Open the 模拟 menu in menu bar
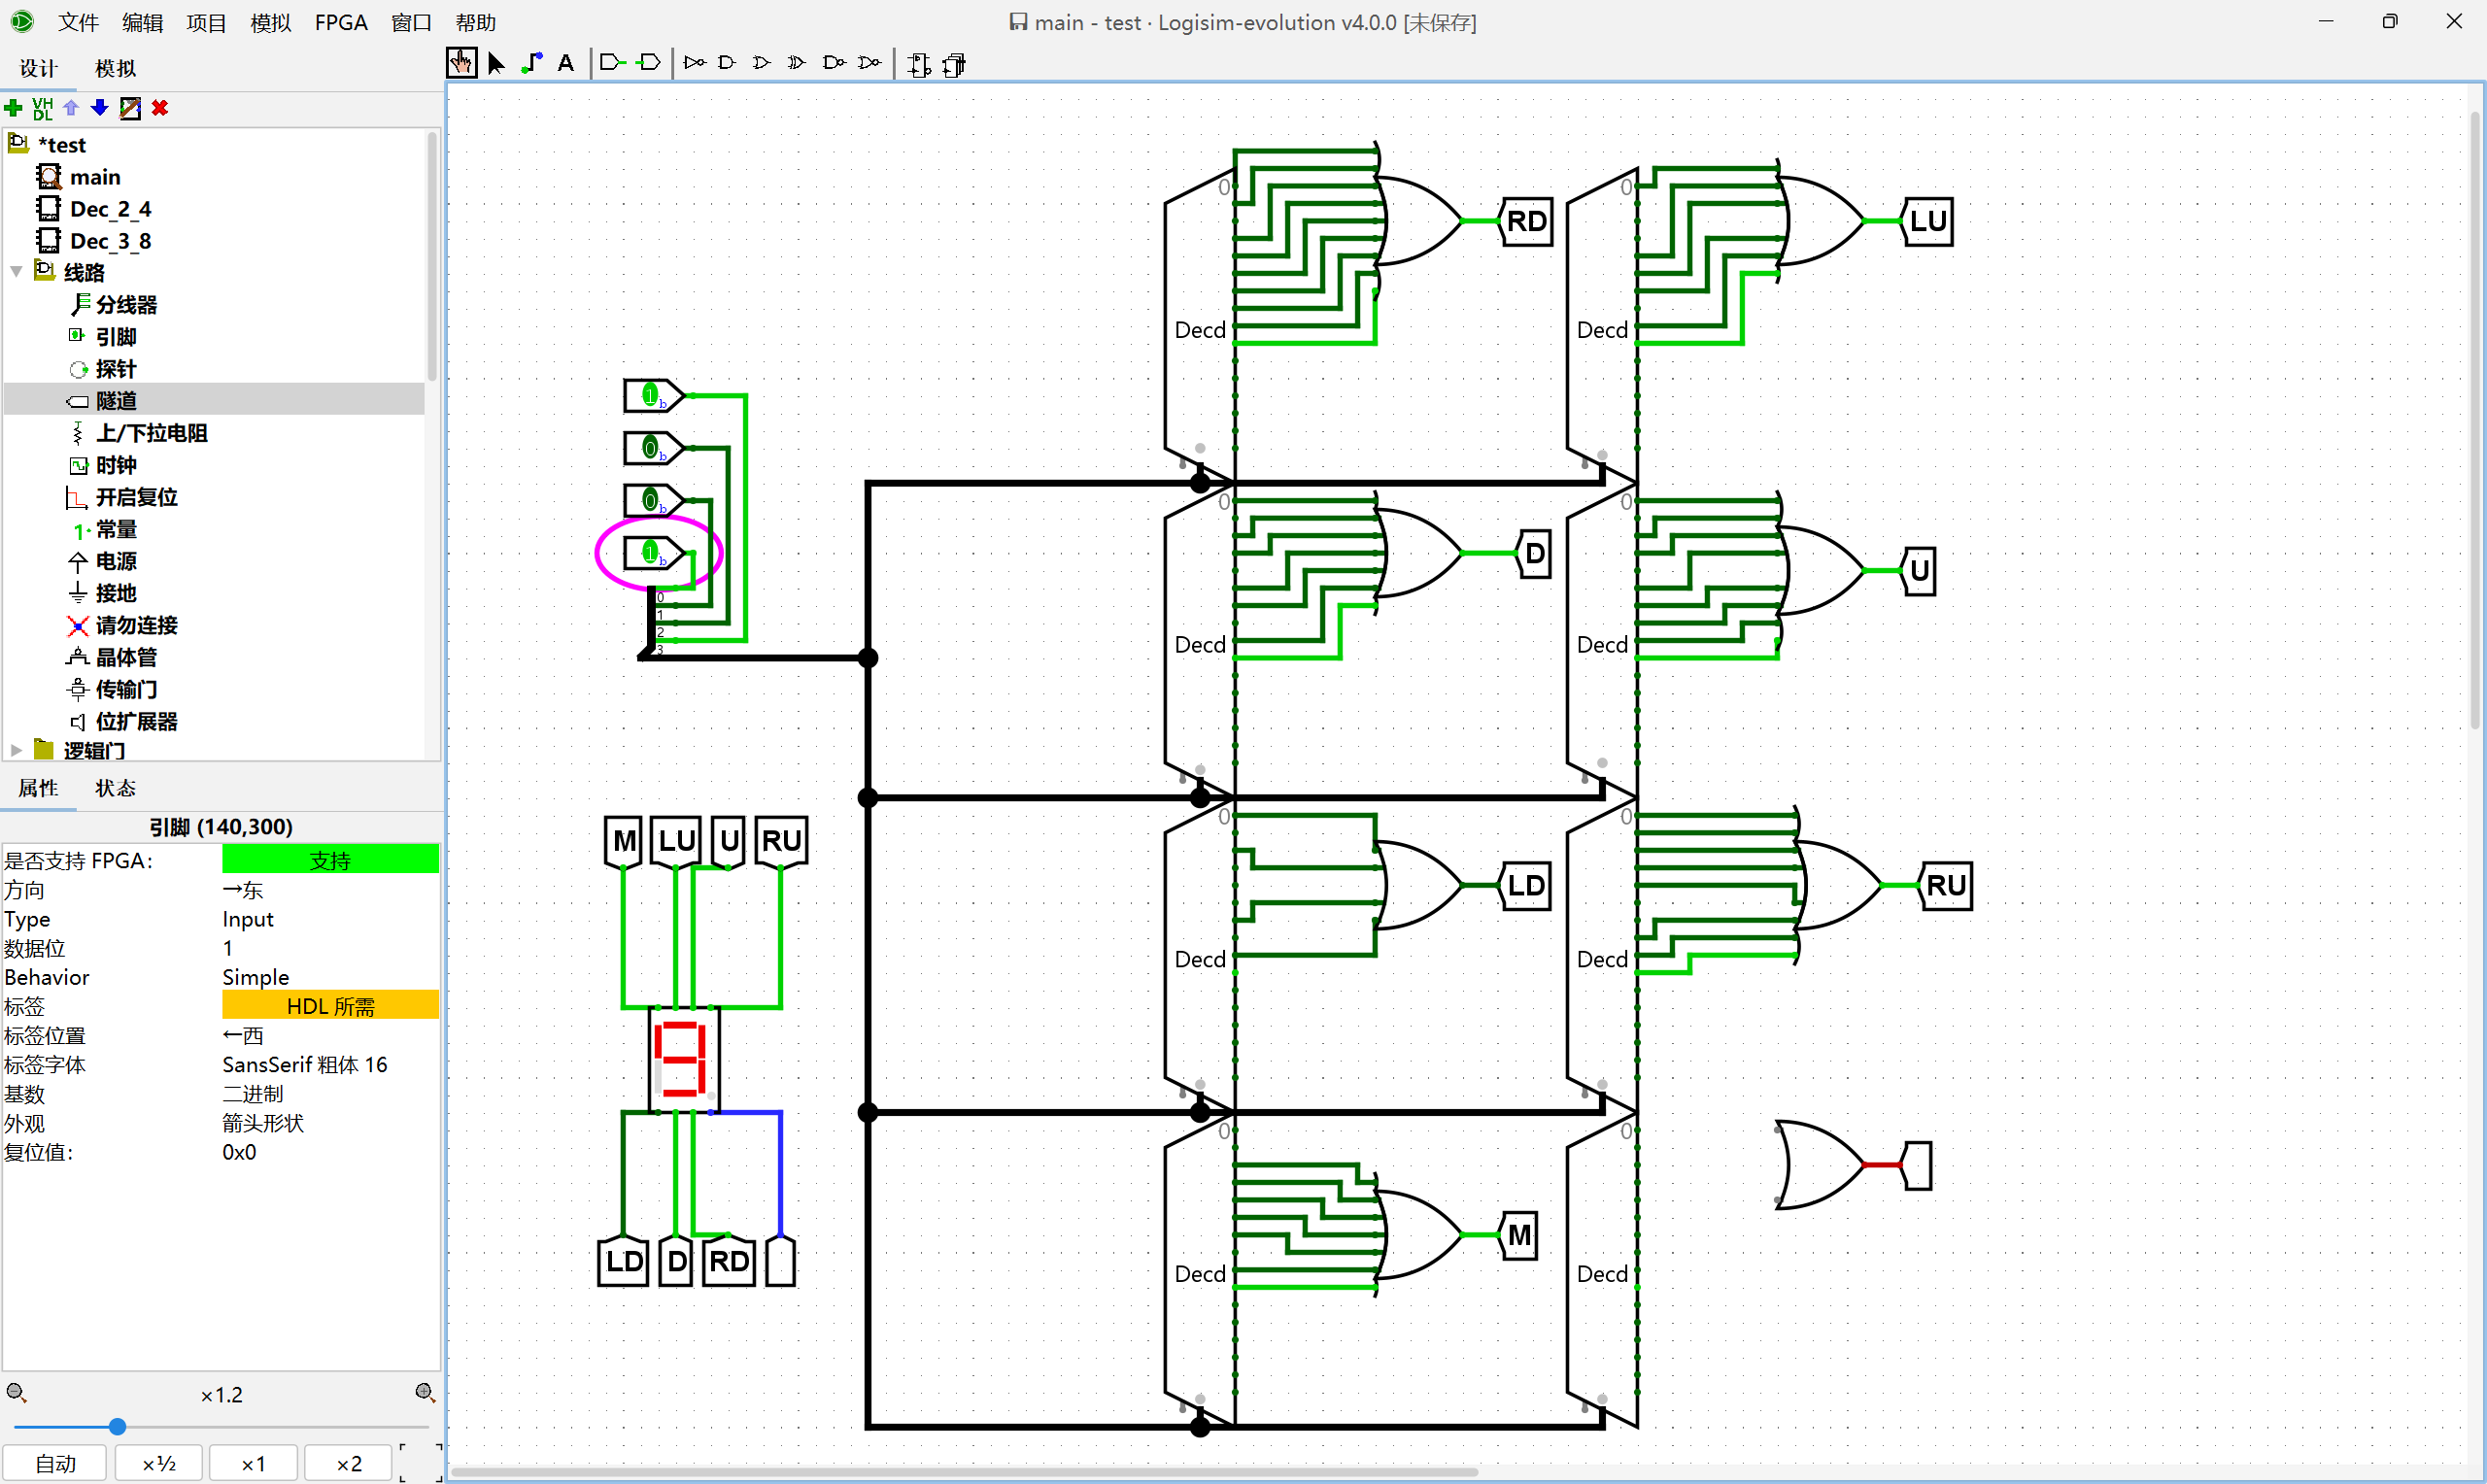The image size is (2487, 1484). [x=270, y=22]
